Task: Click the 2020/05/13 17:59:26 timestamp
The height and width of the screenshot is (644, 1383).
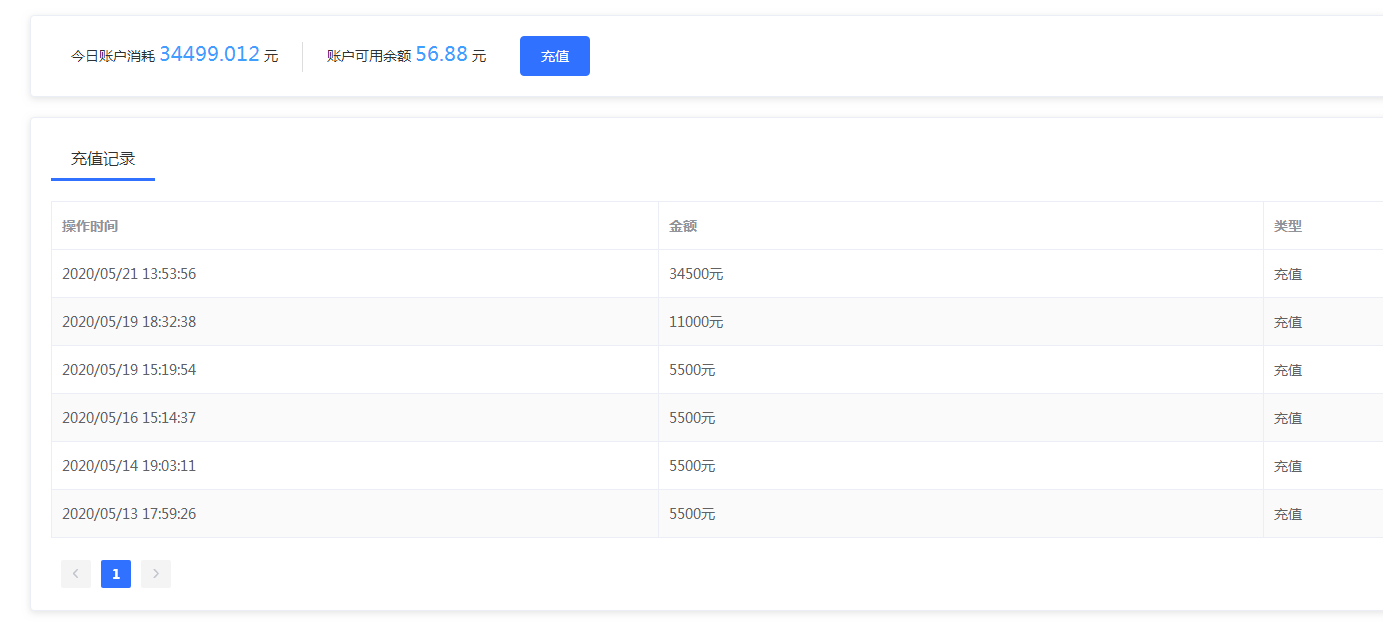Action: 129,514
